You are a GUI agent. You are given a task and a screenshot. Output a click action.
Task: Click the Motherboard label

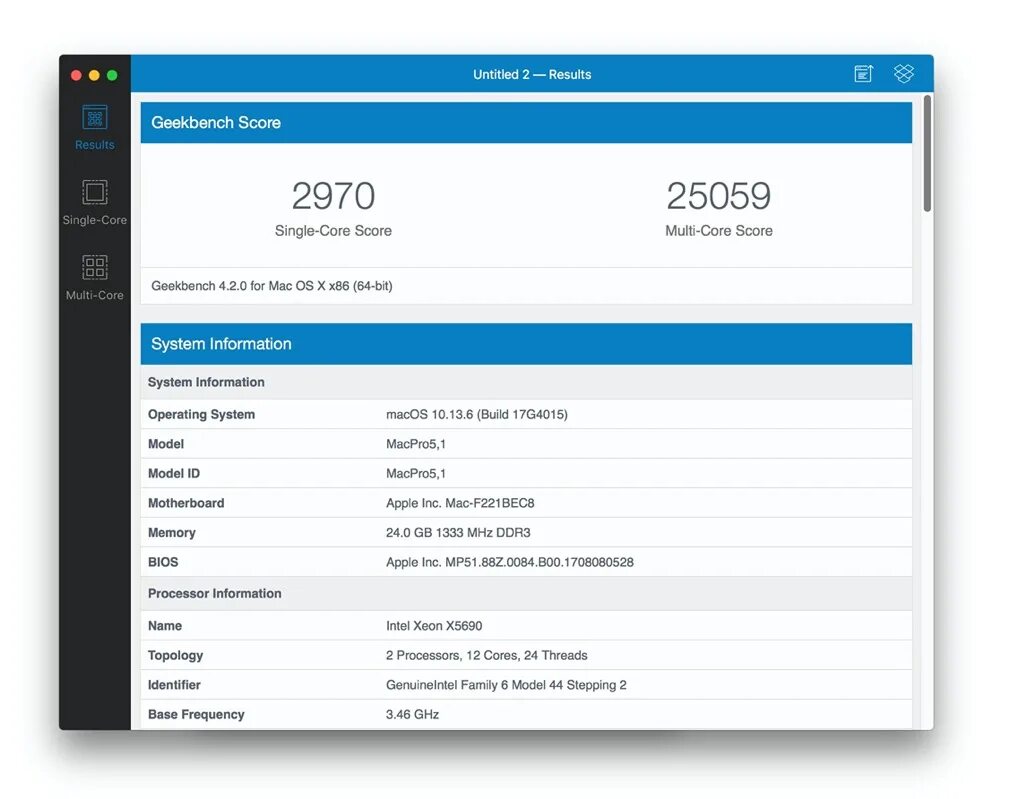pyautogui.click(x=186, y=503)
